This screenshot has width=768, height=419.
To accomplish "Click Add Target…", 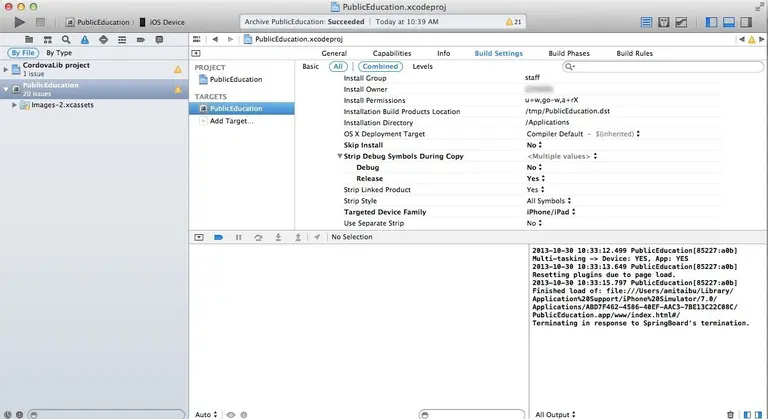I will (x=232, y=121).
